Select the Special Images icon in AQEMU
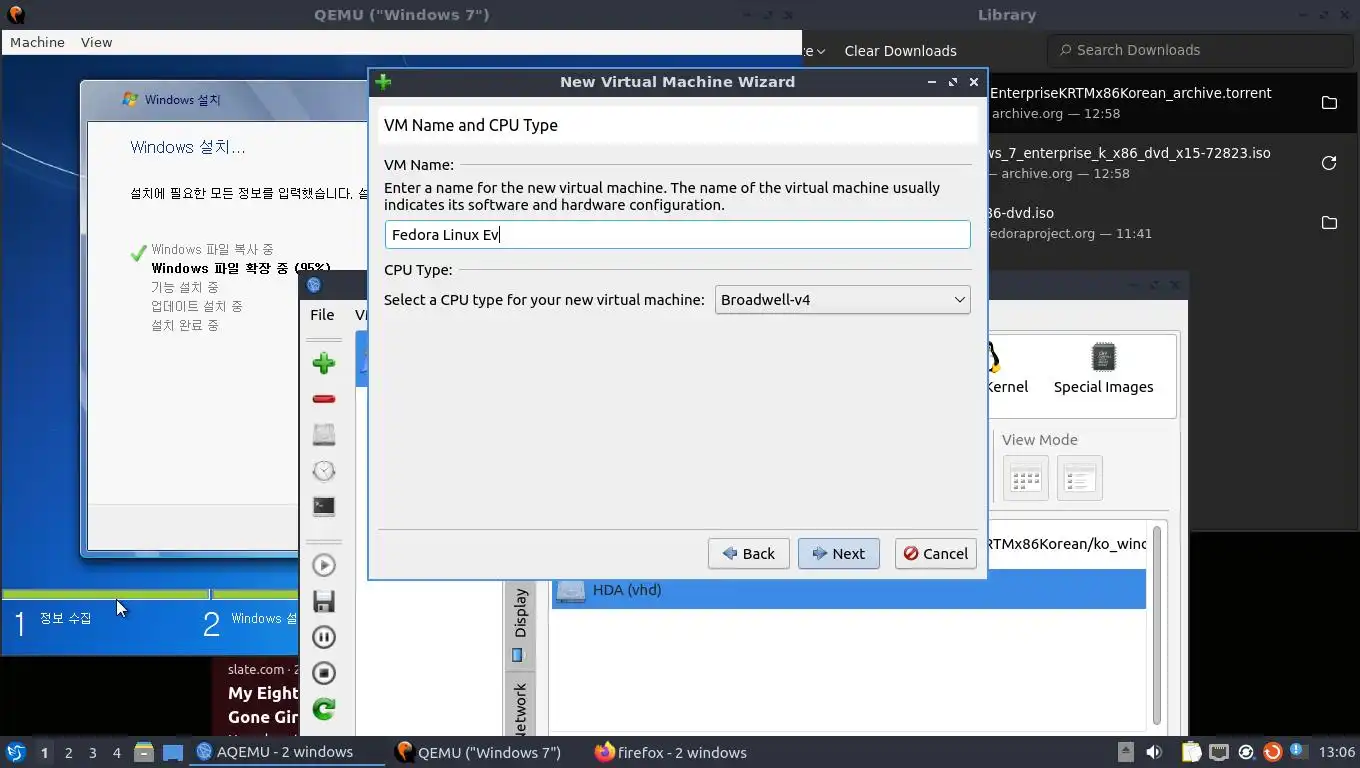1360x768 pixels. 1103,369
